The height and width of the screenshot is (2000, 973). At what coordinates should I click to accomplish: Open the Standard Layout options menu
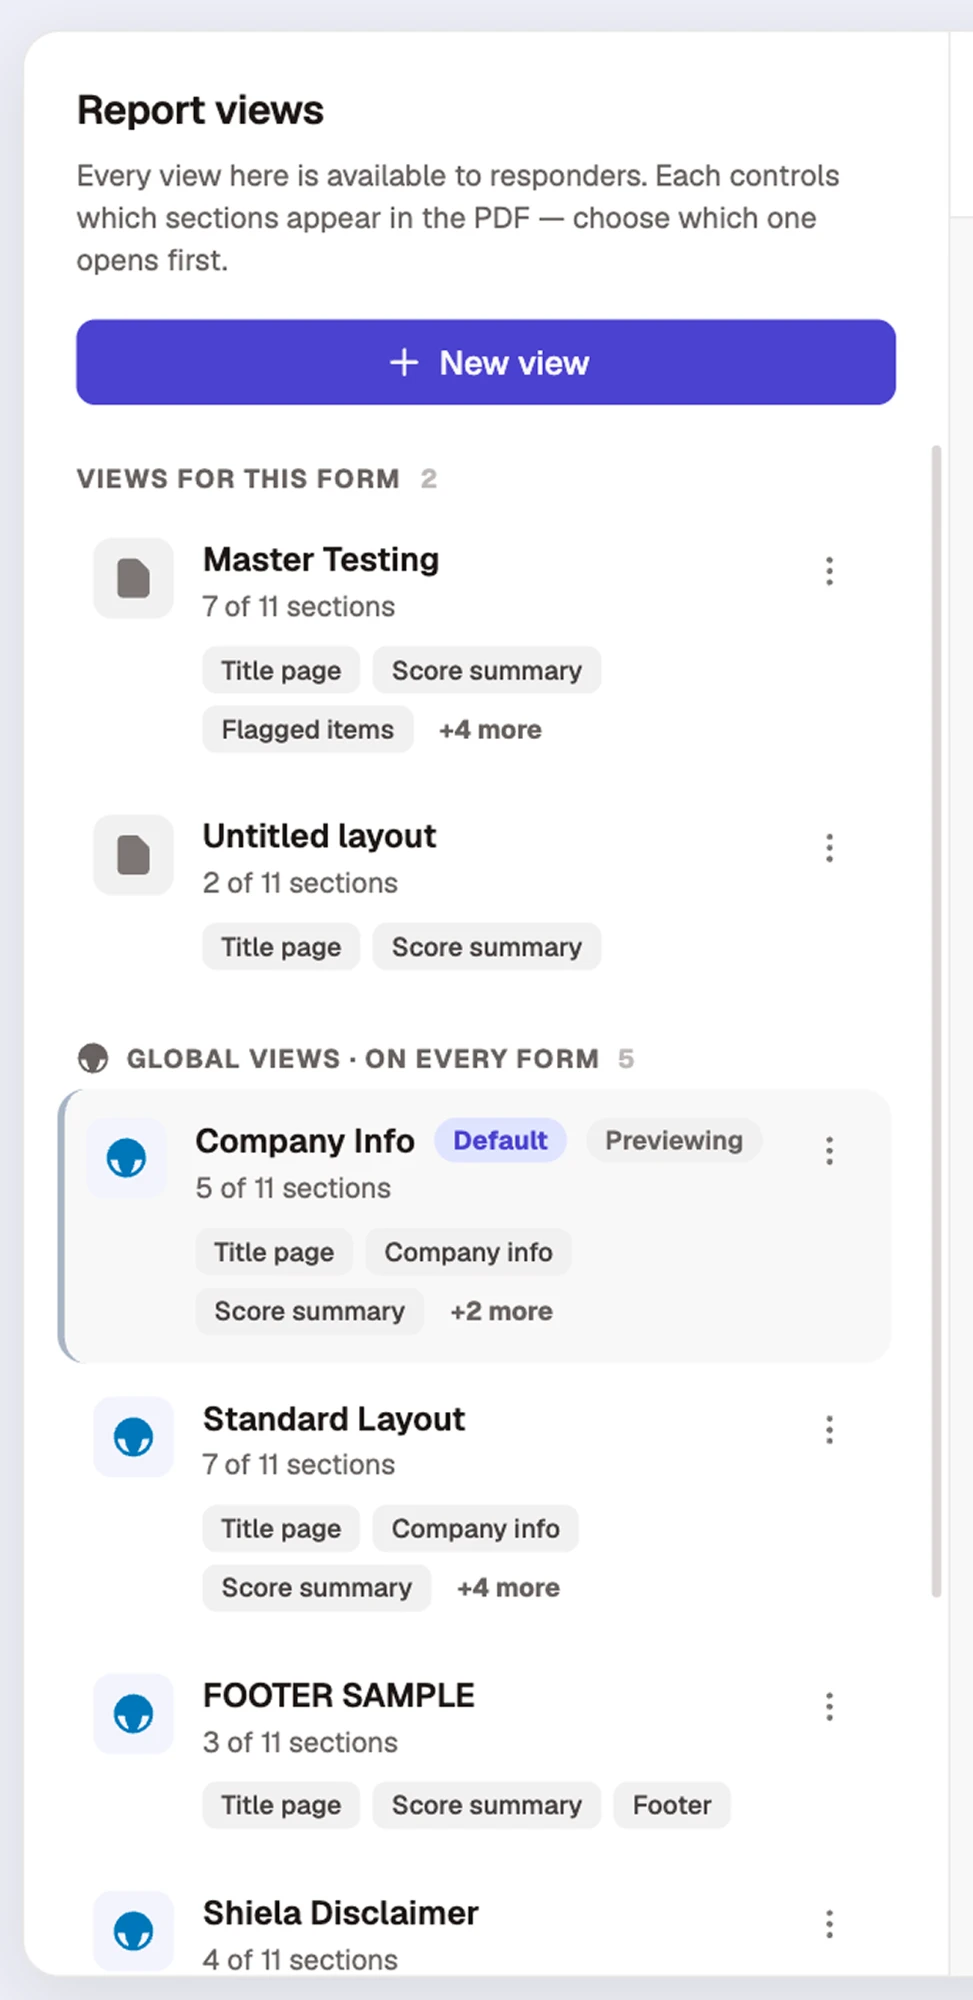pos(829,1430)
